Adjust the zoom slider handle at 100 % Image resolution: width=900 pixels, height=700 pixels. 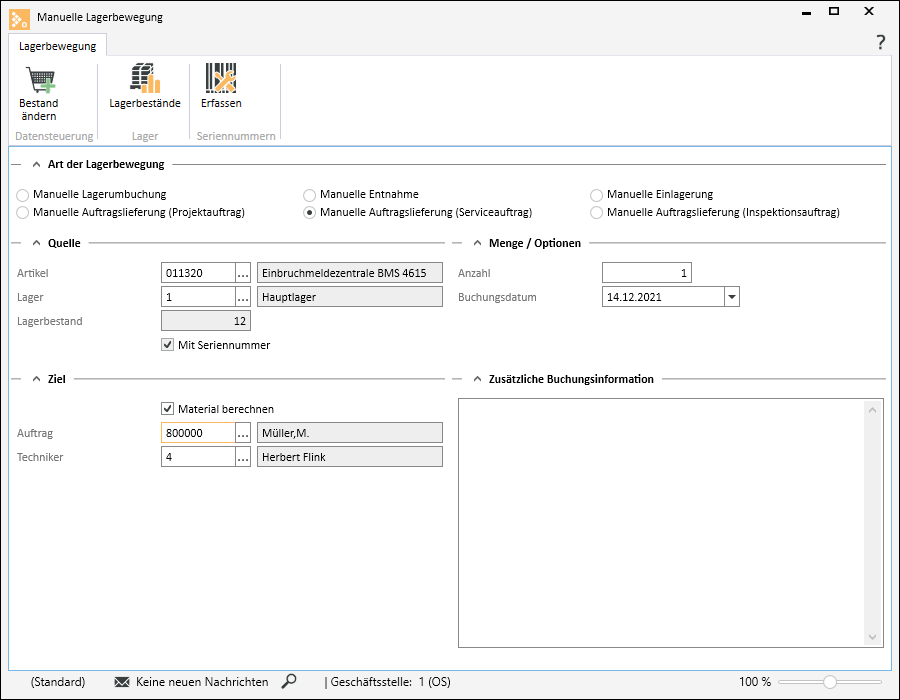click(x=829, y=682)
